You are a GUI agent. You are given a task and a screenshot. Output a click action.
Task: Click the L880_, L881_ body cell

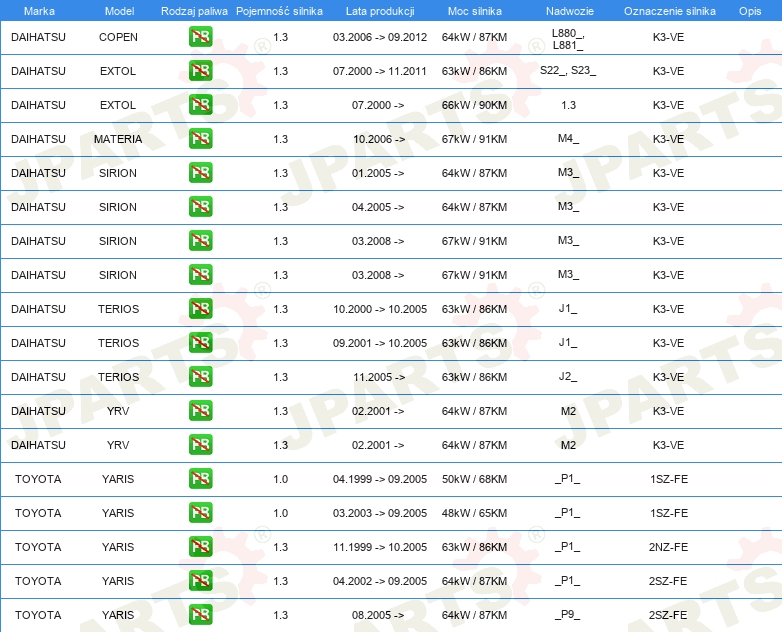pos(568,39)
